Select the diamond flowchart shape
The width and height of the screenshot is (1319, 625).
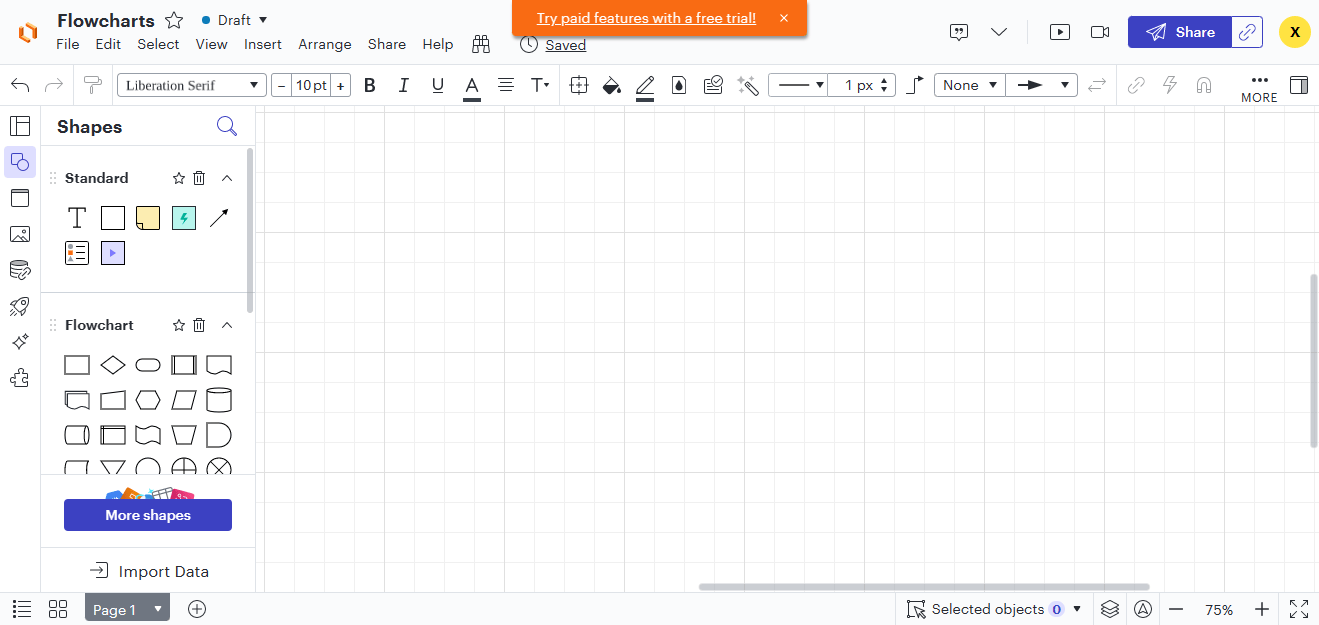(112, 365)
